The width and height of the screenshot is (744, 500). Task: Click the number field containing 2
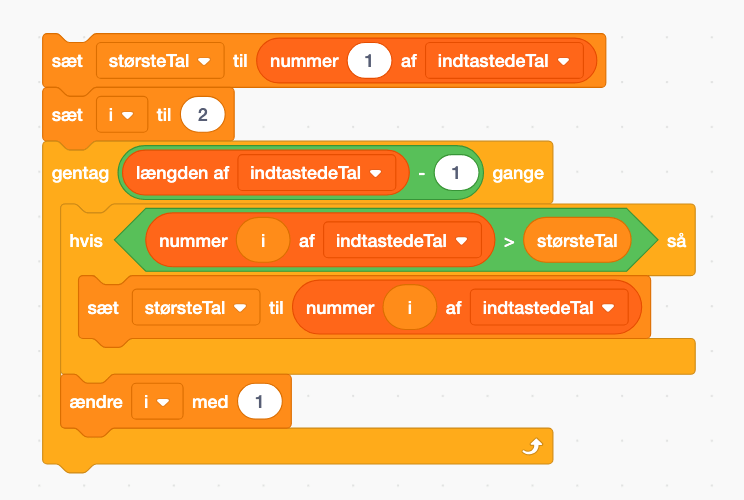pos(203,114)
